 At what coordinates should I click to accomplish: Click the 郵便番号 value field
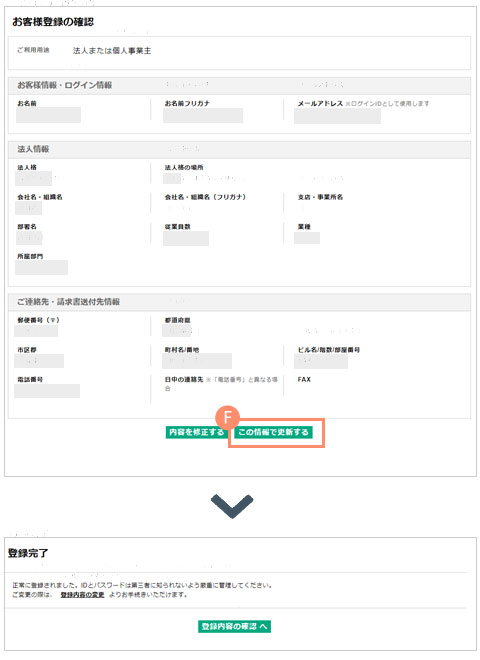point(36,331)
